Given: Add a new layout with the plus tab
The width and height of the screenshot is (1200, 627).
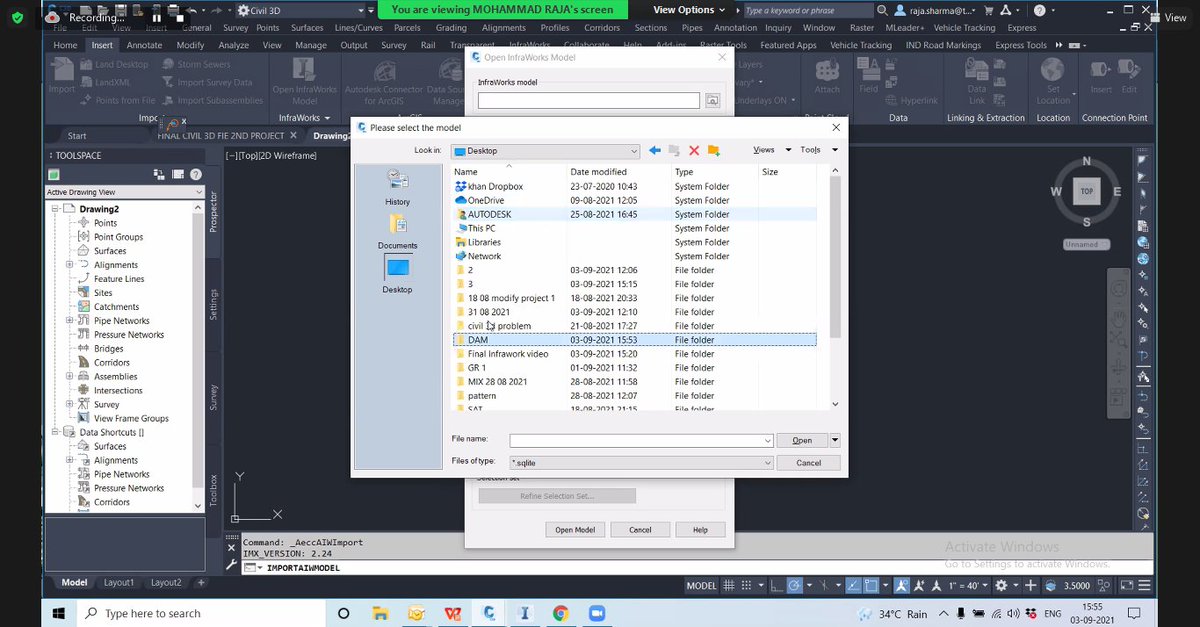Looking at the screenshot, I should click(x=201, y=582).
